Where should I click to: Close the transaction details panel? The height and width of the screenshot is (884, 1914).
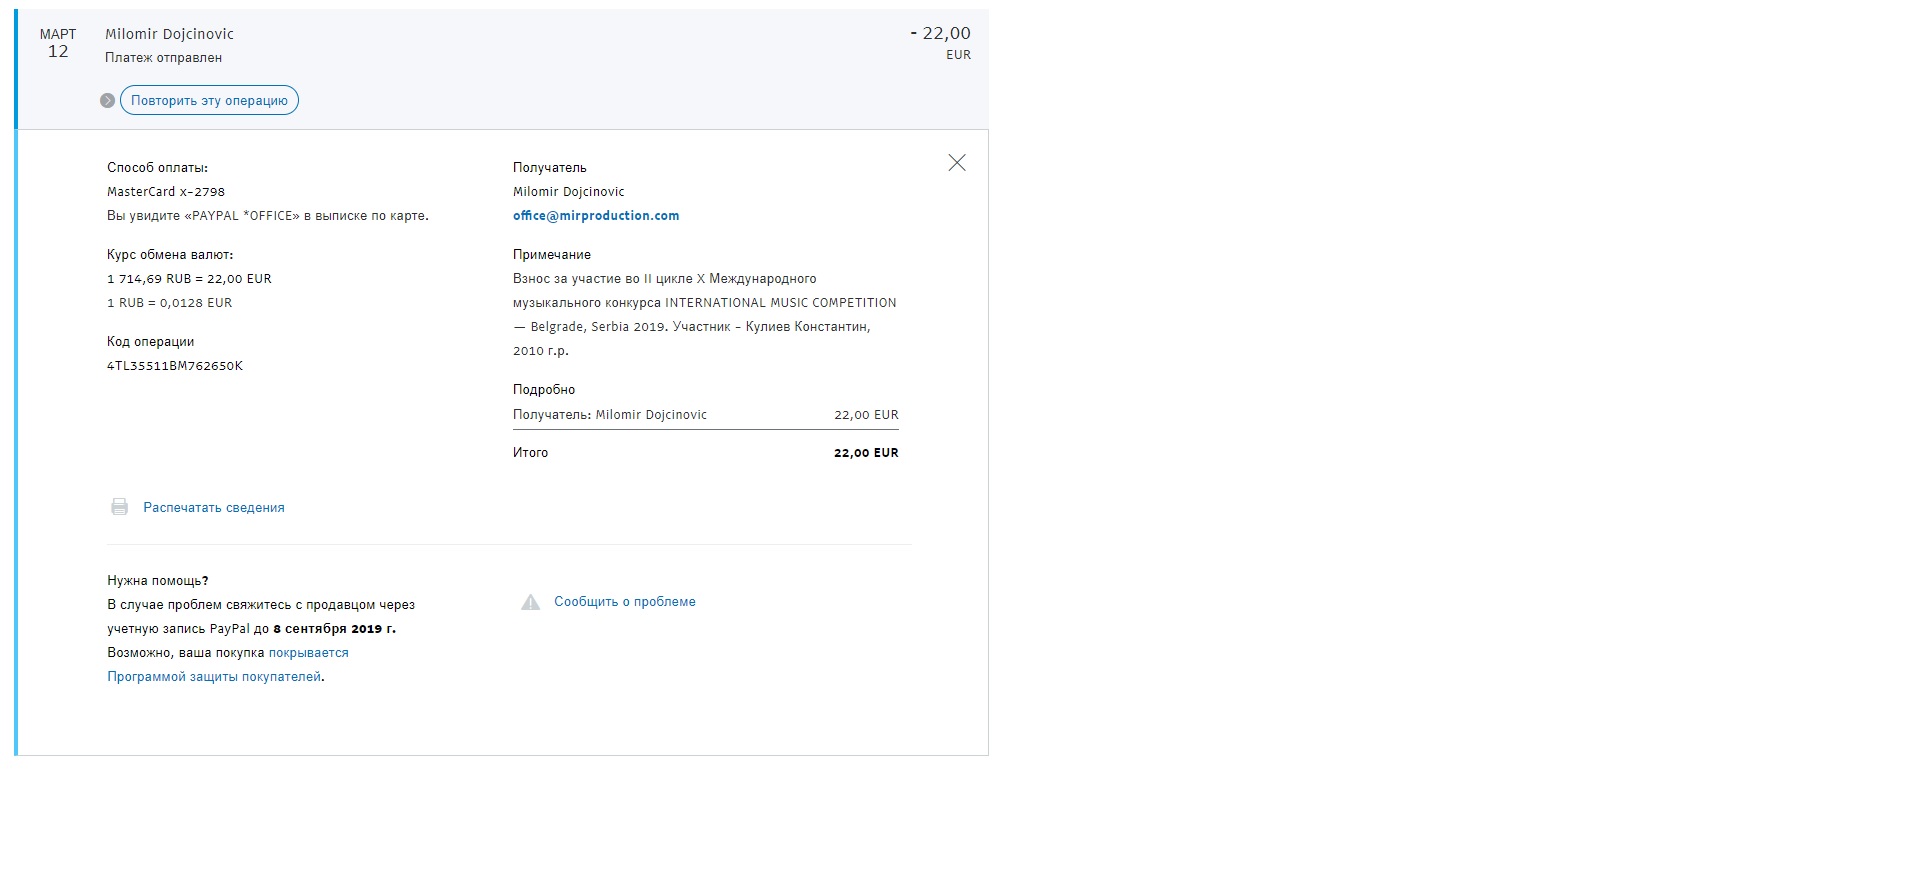tap(956, 163)
